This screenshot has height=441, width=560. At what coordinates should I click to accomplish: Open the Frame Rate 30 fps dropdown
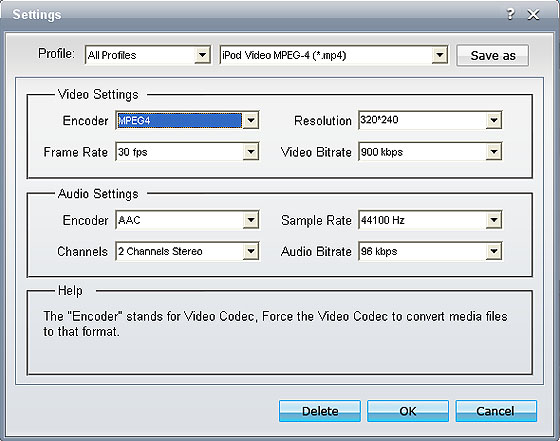(x=251, y=152)
